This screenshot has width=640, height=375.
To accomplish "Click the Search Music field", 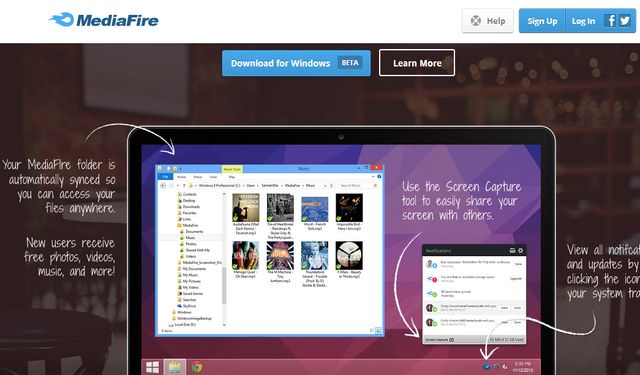I will point(358,186).
